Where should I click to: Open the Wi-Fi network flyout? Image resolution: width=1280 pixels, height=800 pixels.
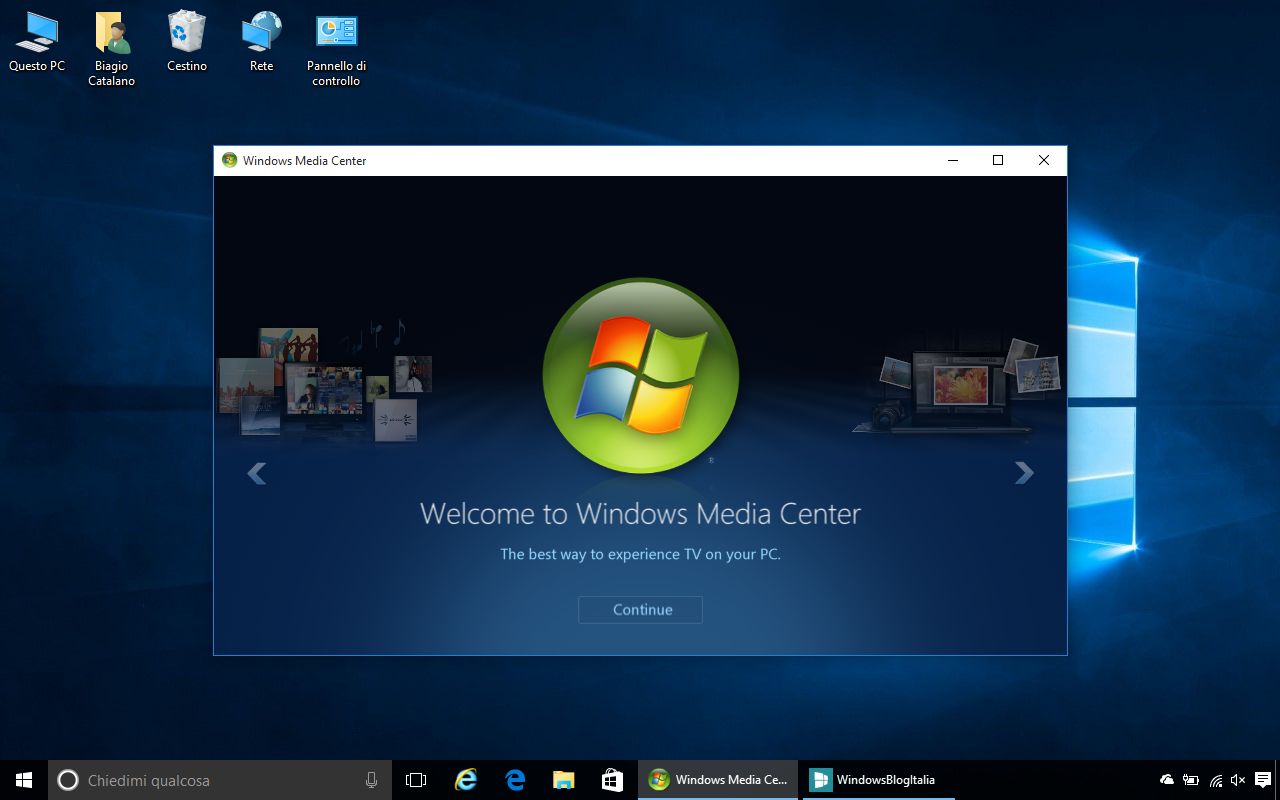[x=1214, y=779]
